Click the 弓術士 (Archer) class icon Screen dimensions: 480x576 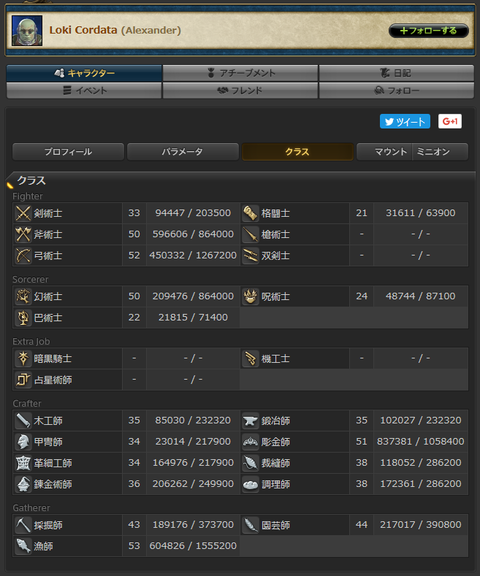[23, 256]
